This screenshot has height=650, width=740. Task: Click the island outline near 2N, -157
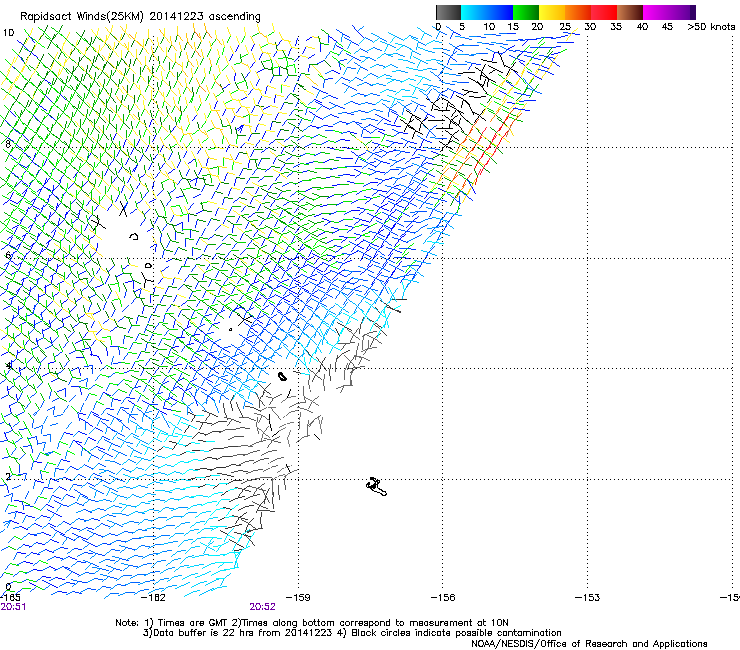pos(377,487)
